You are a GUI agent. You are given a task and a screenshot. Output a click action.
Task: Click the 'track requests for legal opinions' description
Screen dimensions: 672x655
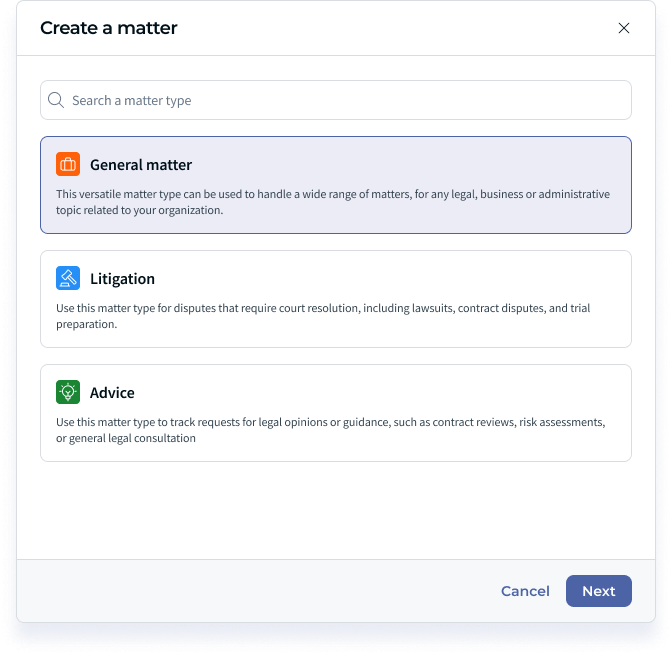(330, 430)
